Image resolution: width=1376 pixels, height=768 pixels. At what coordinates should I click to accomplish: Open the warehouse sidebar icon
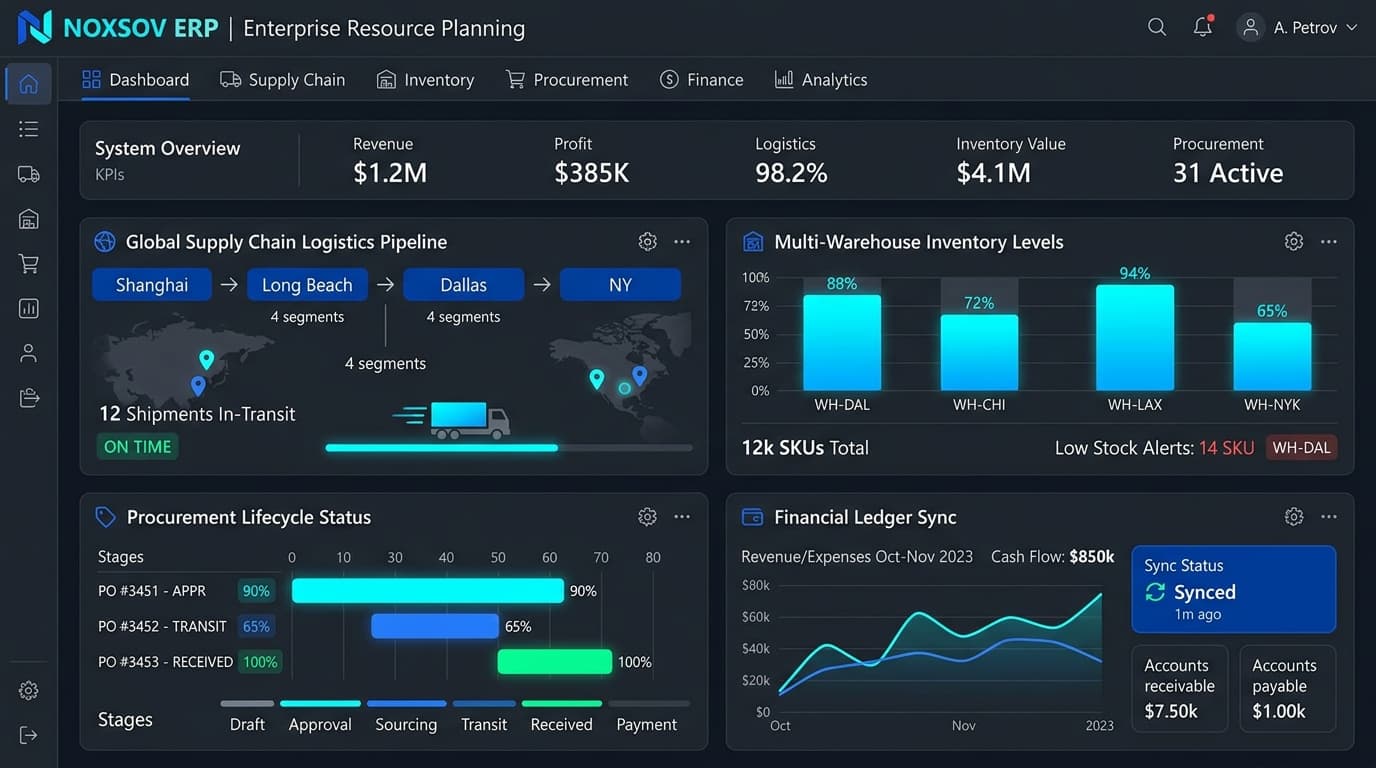(x=28, y=219)
